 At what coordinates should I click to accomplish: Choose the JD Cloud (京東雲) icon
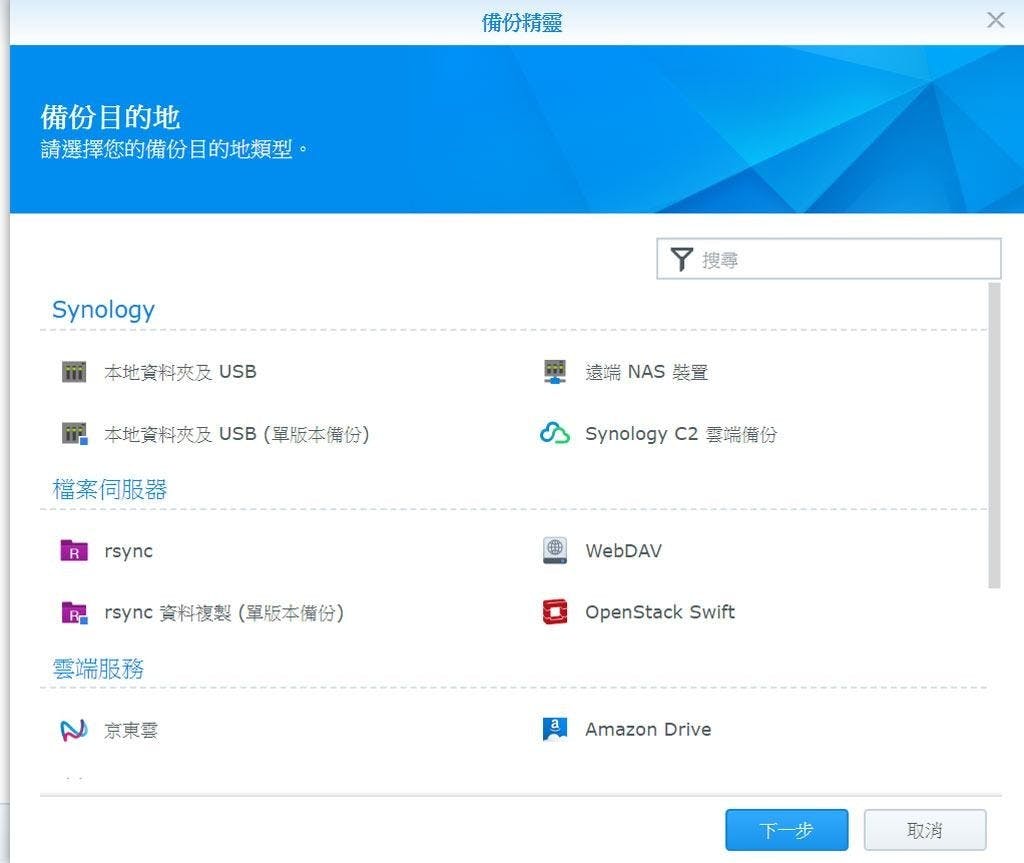74,730
